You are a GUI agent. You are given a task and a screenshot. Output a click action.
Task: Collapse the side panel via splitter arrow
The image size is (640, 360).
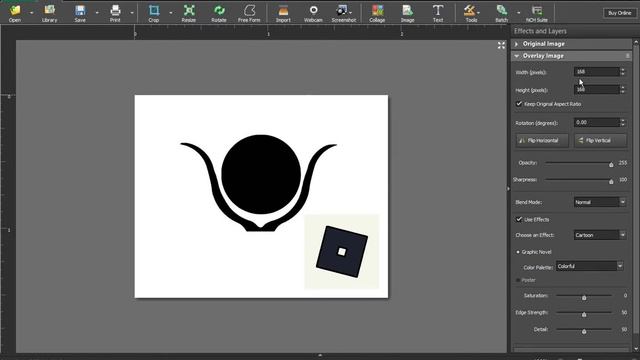tap(508, 189)
